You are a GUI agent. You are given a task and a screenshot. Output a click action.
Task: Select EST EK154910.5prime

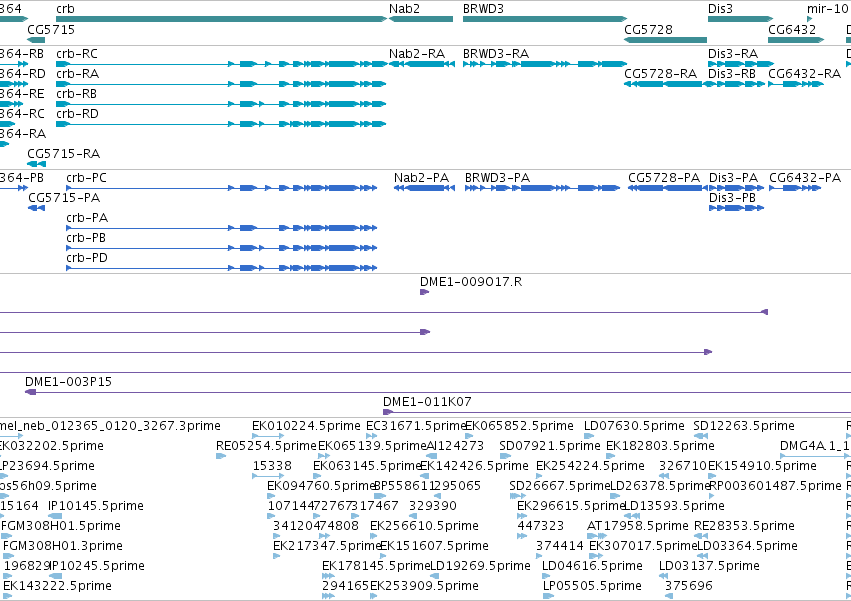712,476
